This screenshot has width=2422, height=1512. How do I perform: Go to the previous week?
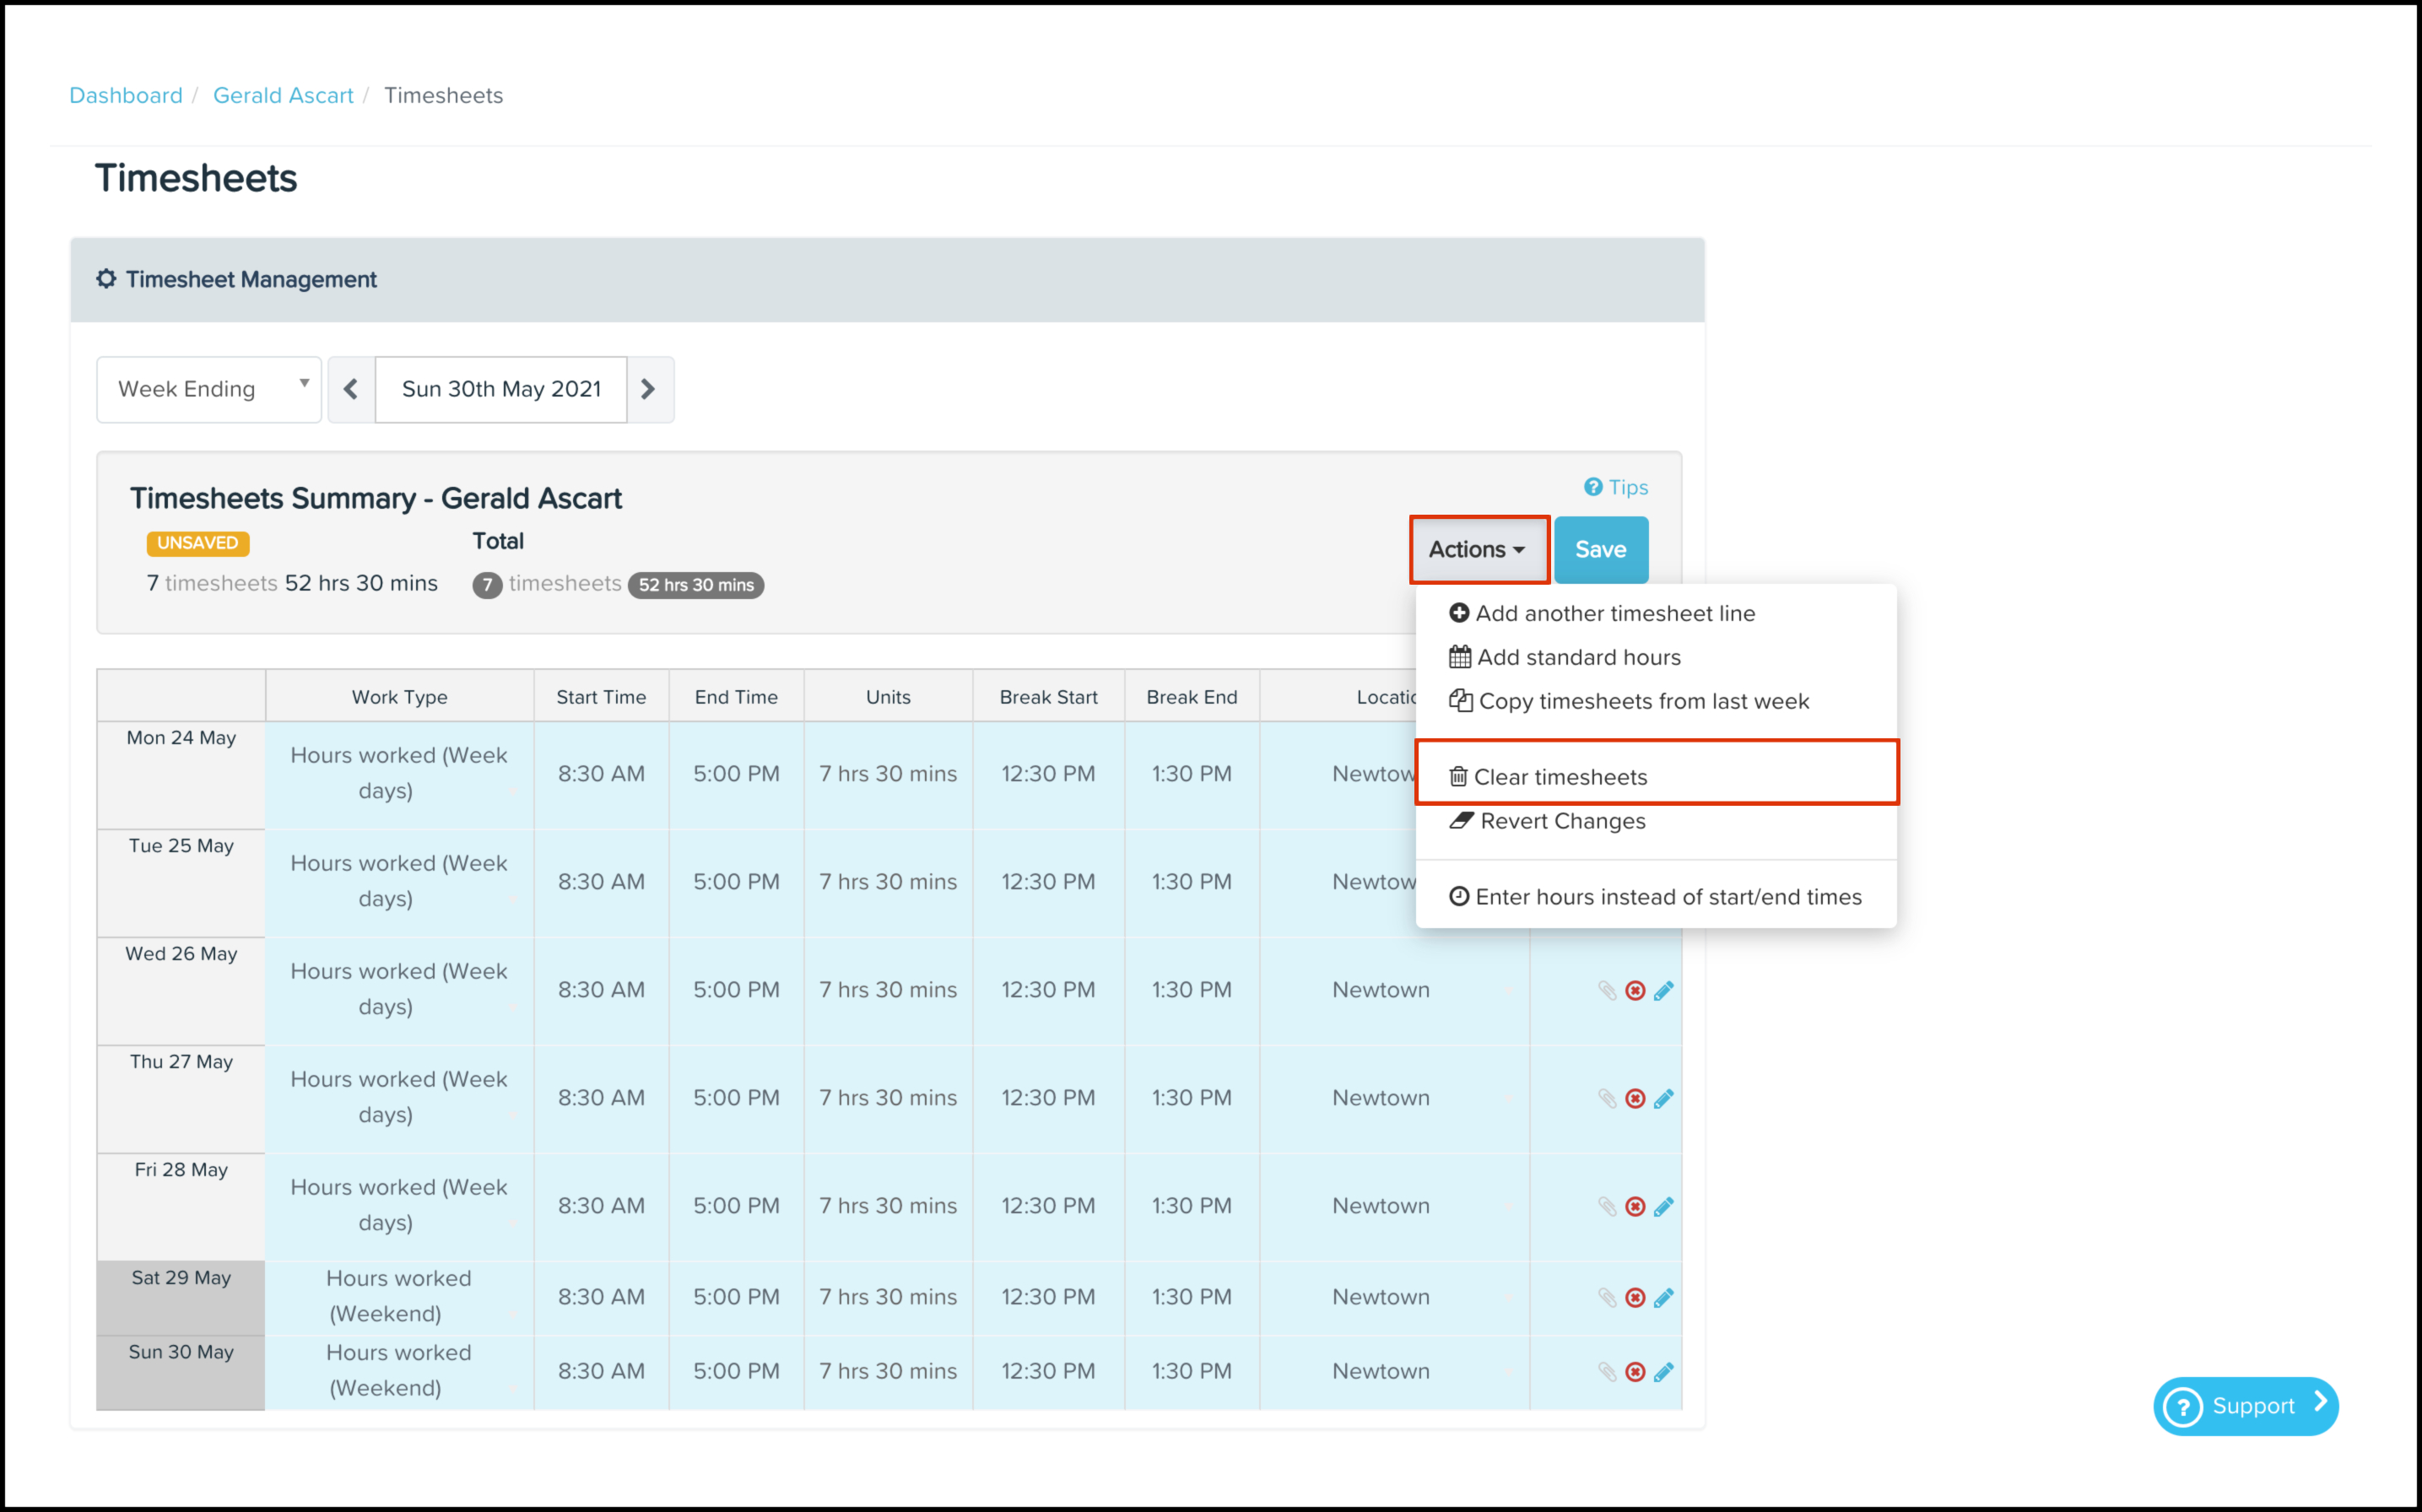pyautogui.click(x=351, y=389)
